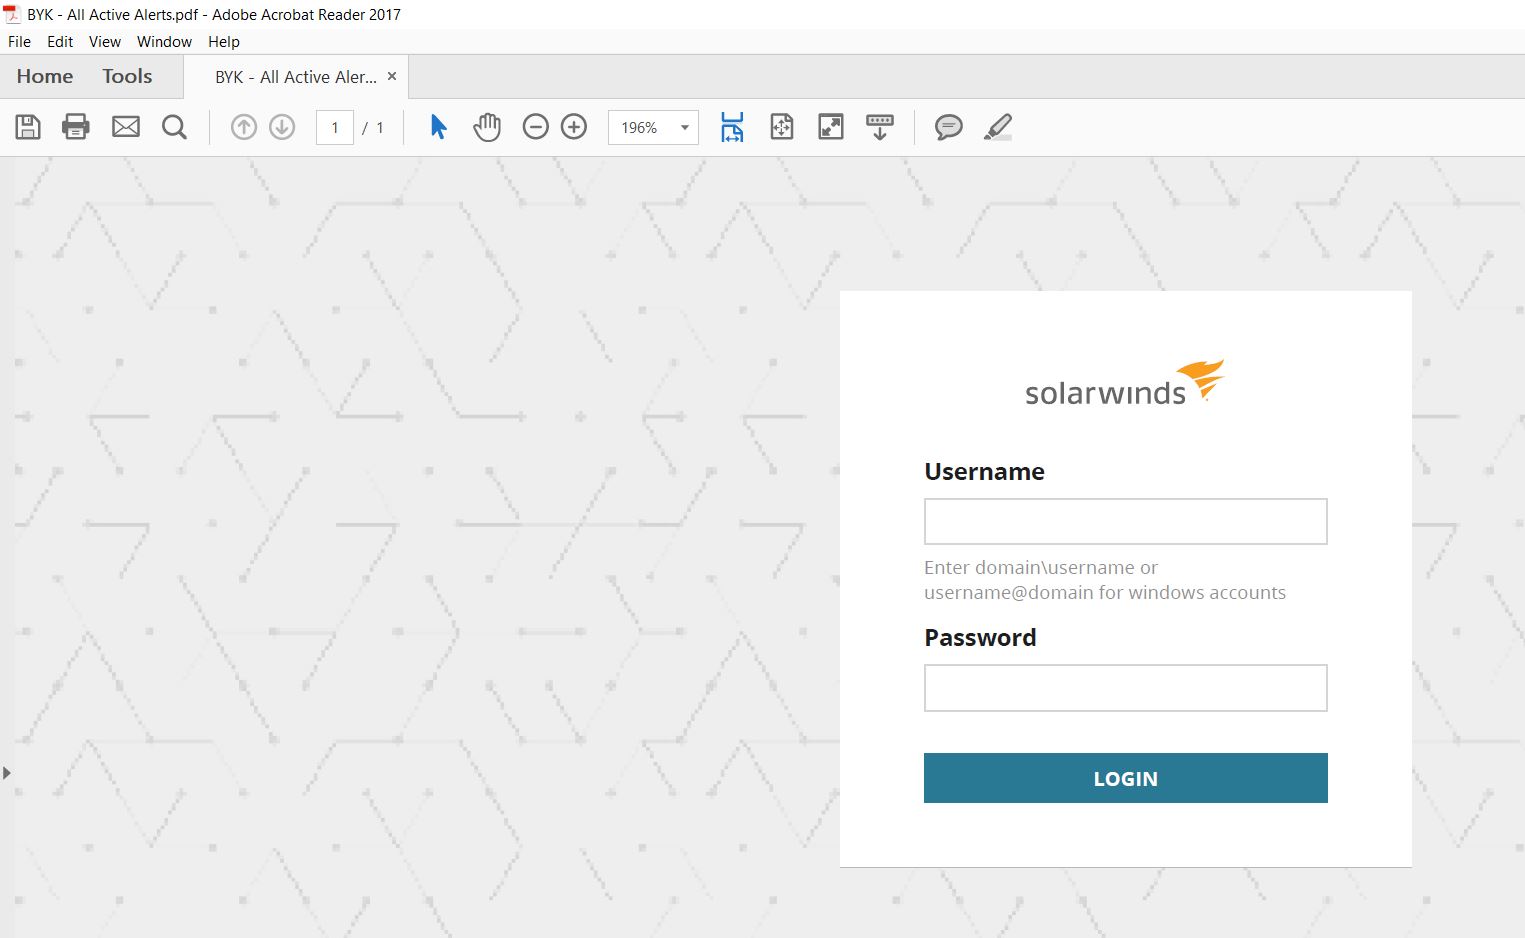Click the solarwinds logo
Screen dimensions: 1525x938
coord(1125,383)
